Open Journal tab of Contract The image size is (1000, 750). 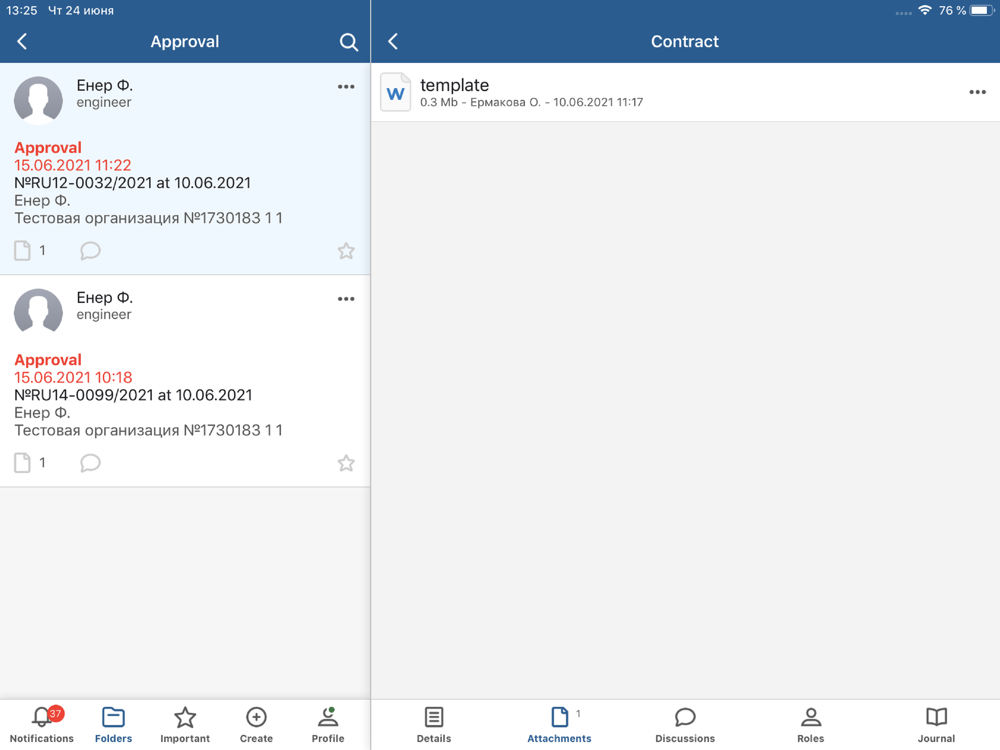pyautogui.click(x=936, y=725)
